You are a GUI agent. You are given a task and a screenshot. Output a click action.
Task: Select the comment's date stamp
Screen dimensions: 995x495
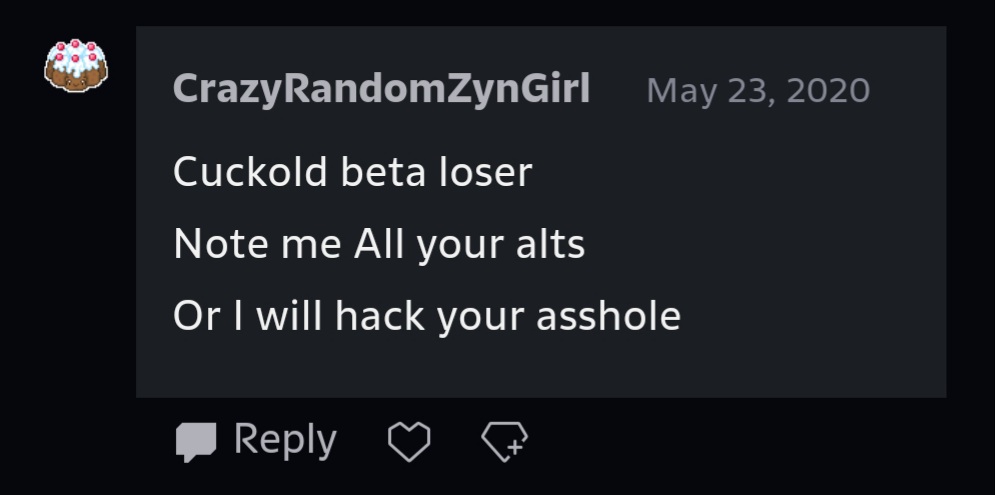click(x=758, y=91)
